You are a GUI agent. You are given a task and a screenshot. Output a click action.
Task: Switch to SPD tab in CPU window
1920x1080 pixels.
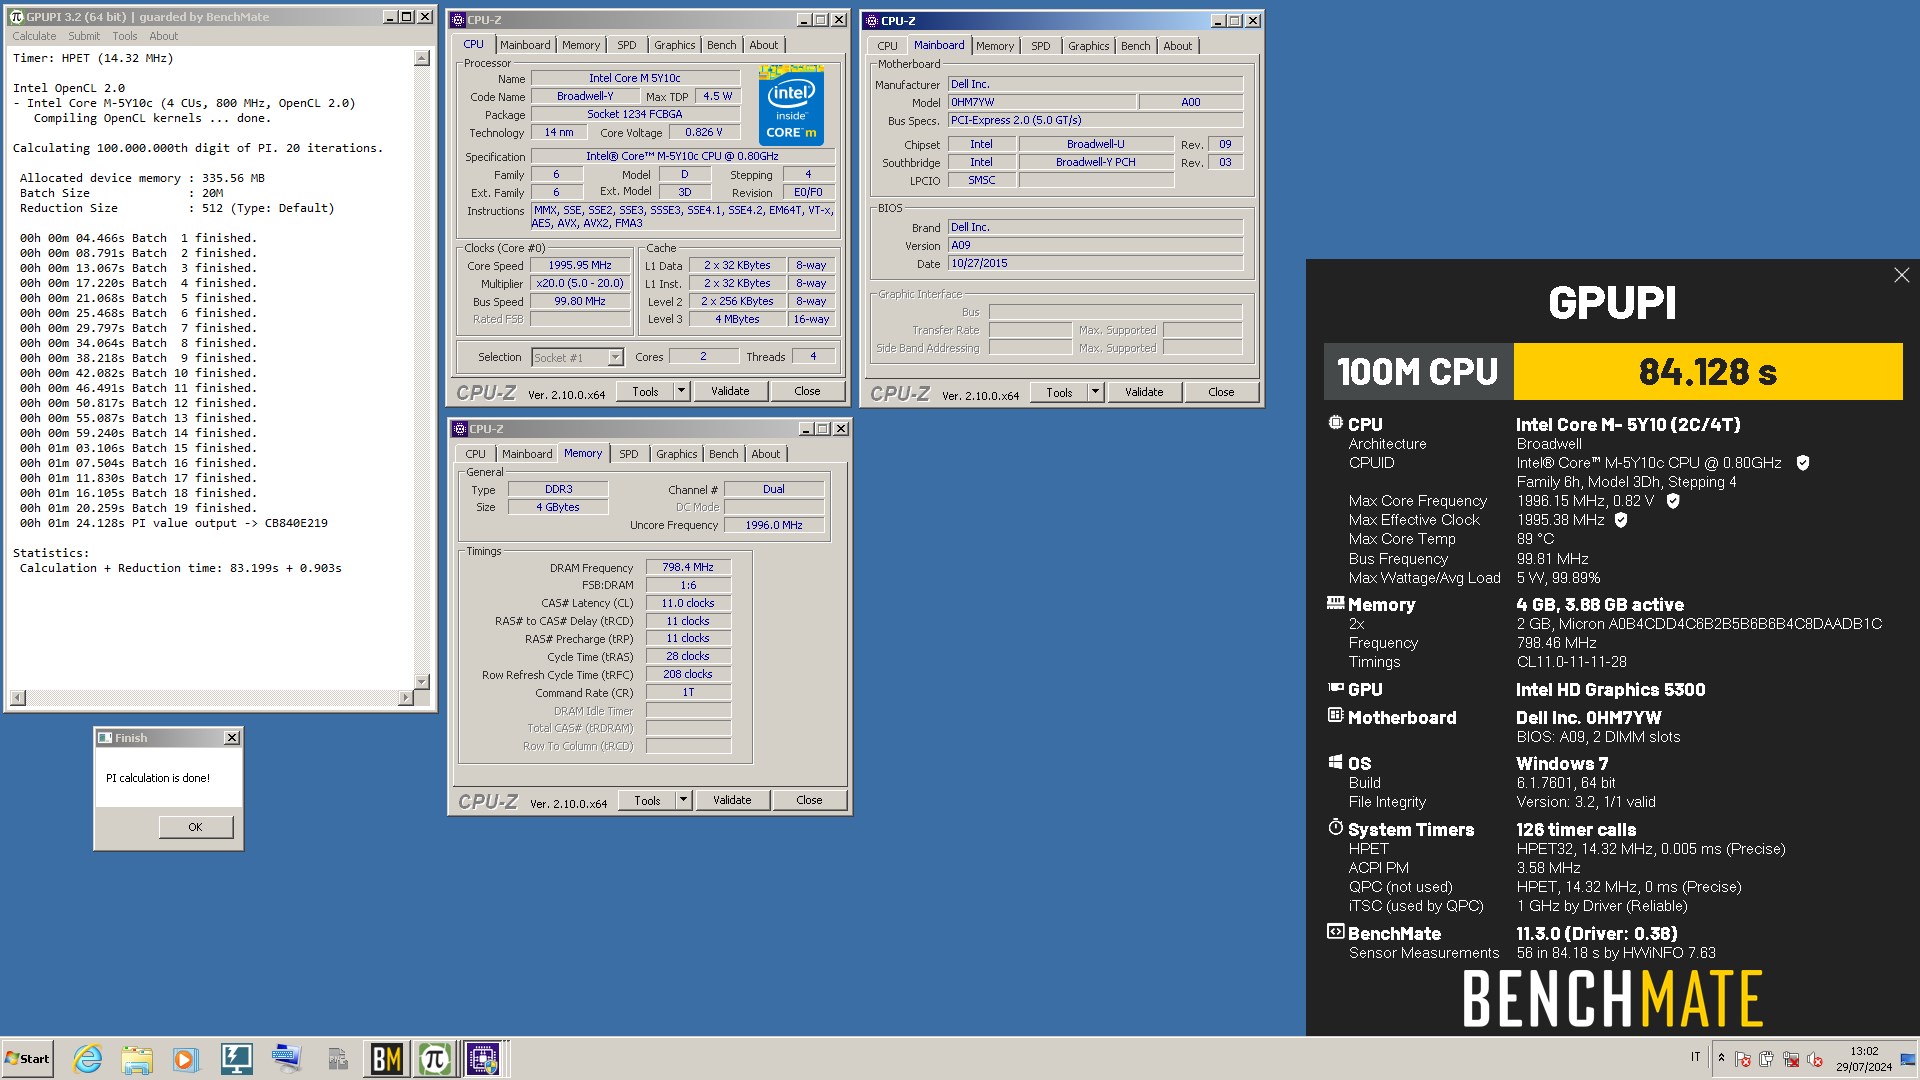pos(626,45)
